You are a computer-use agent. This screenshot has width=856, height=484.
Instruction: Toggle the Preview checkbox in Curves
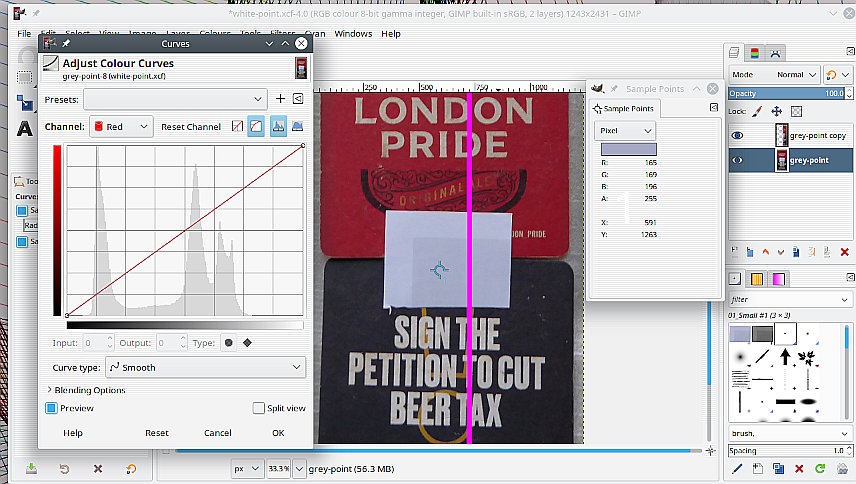pos(51,408)
